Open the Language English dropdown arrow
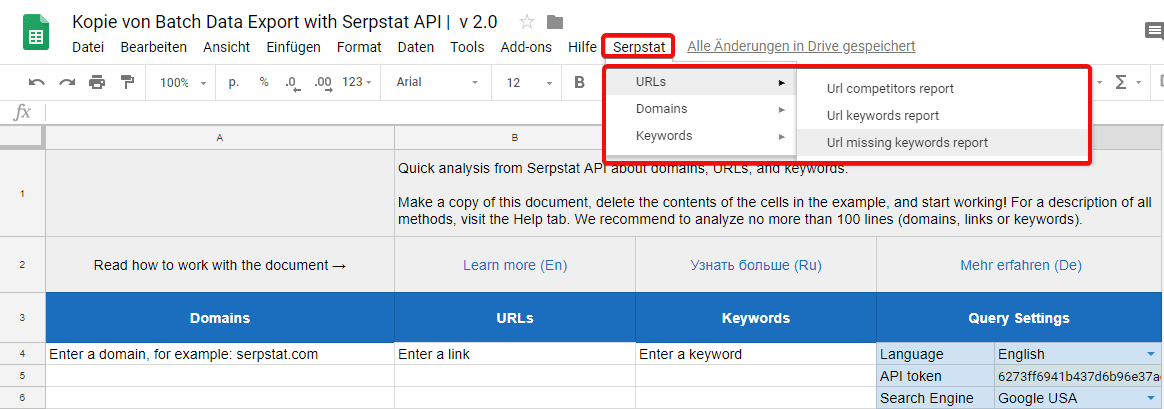The width and height of the screenshot is (1164, 409). tap(1151, 354)
